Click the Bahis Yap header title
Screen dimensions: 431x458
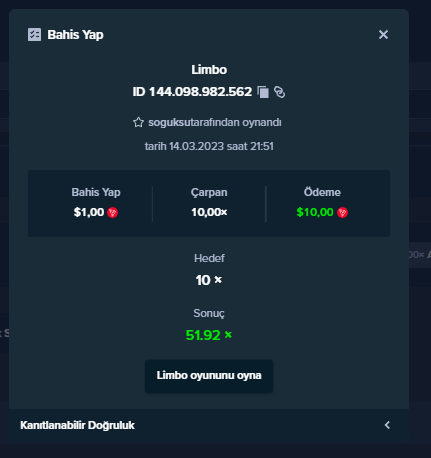pyautogui.click(x=75, y=35)
